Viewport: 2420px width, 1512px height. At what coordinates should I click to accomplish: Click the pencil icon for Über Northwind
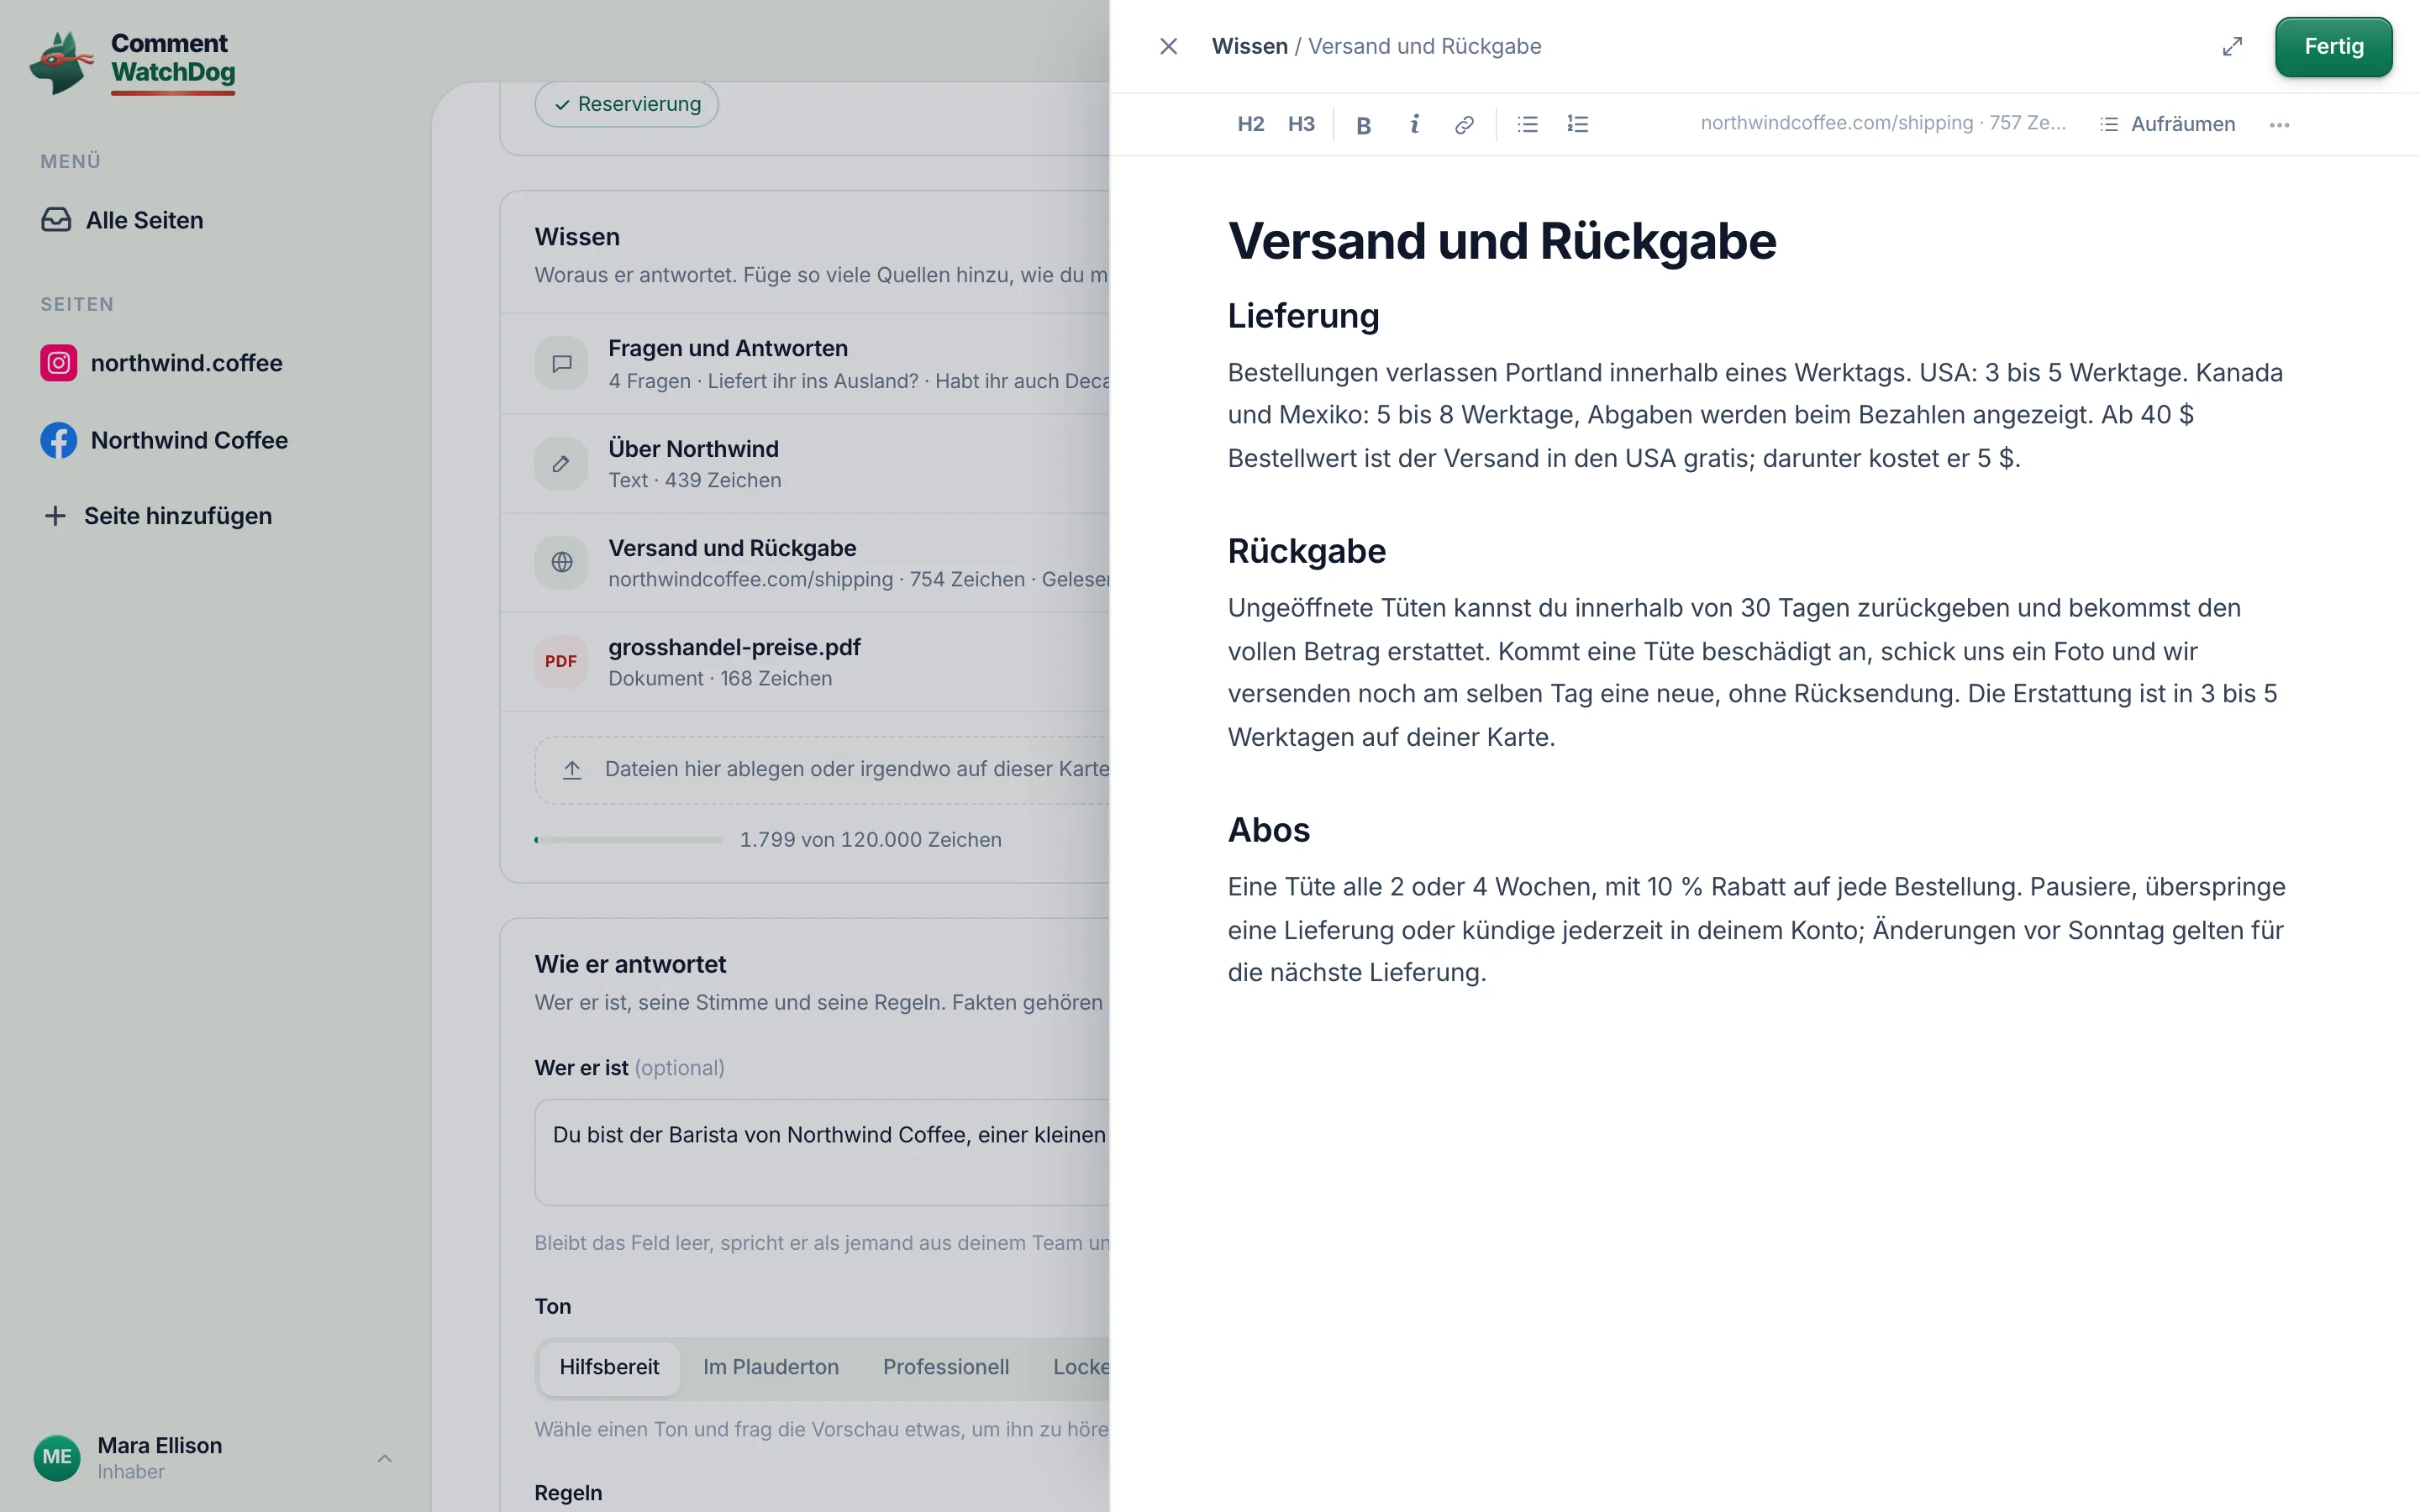[561, 464]
